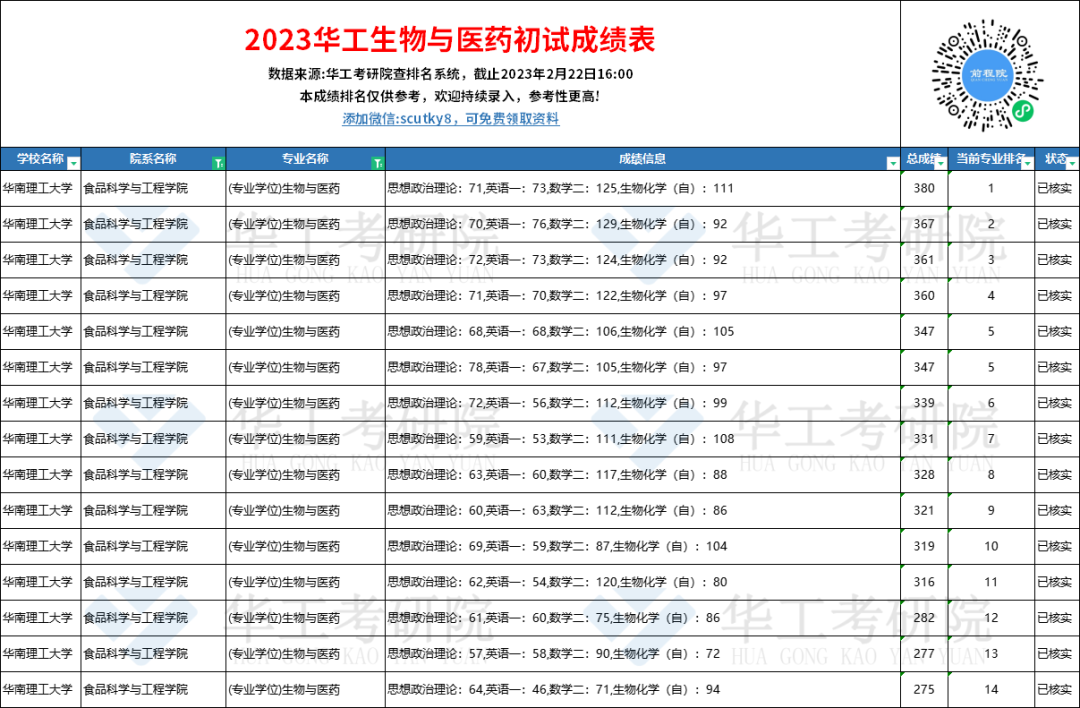This screenshot has width=1080, height=708.
Task: Select the title 2023华工生物与医药初试成绩表
Action: [x=450, y=40]
